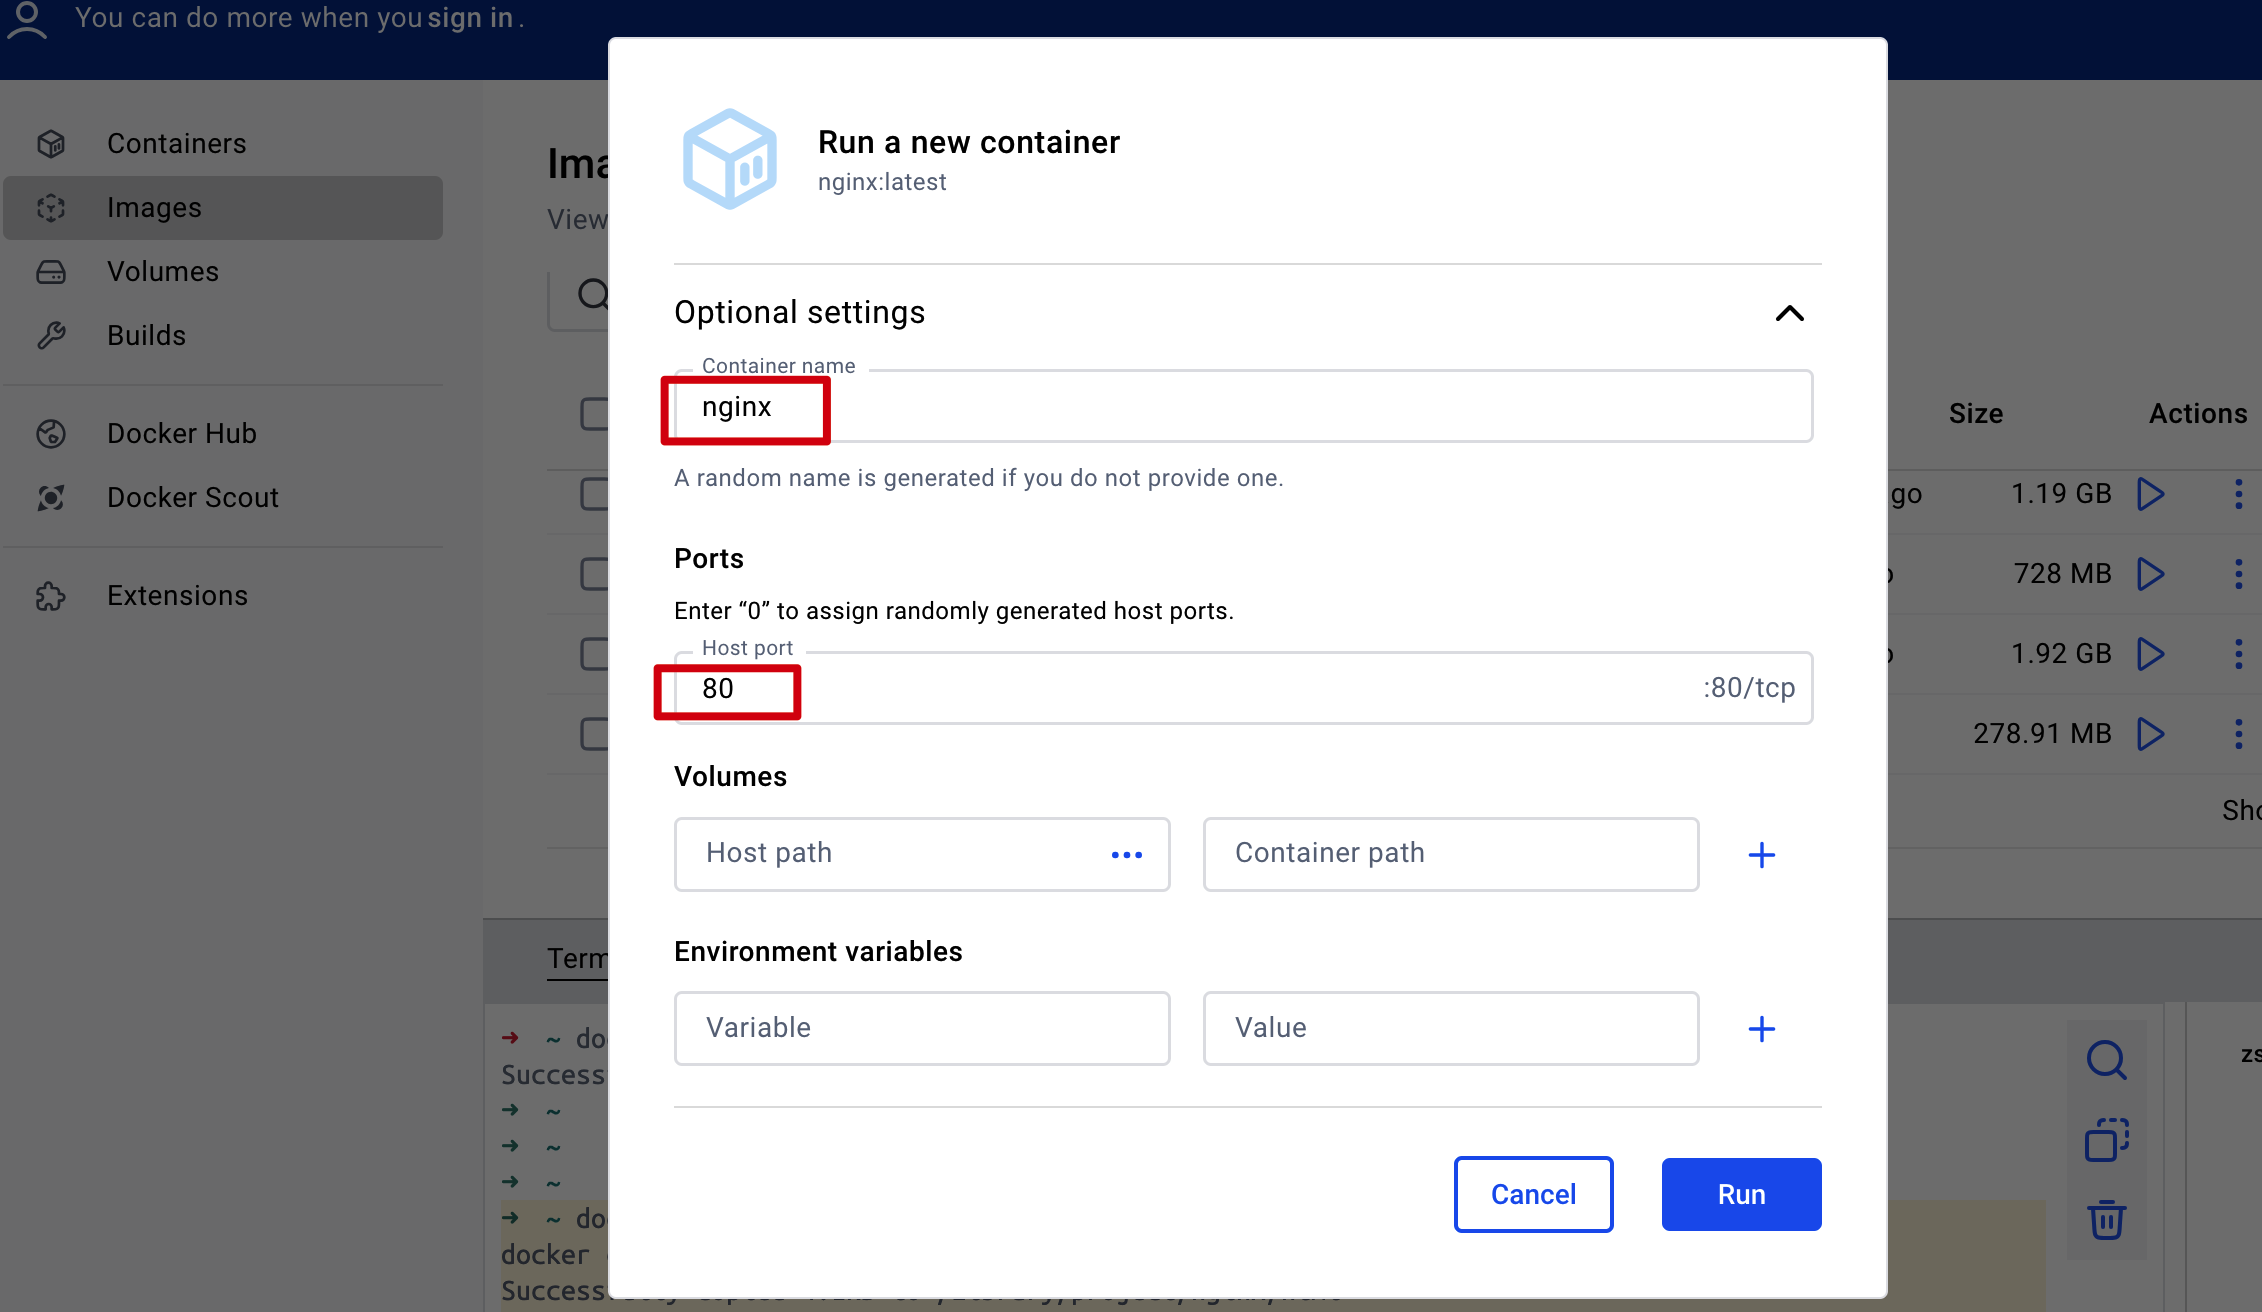This screenshot has height=1312, width=2262.
Task: Add an environment variable with the plus icon
Action: point(1761,1029)
